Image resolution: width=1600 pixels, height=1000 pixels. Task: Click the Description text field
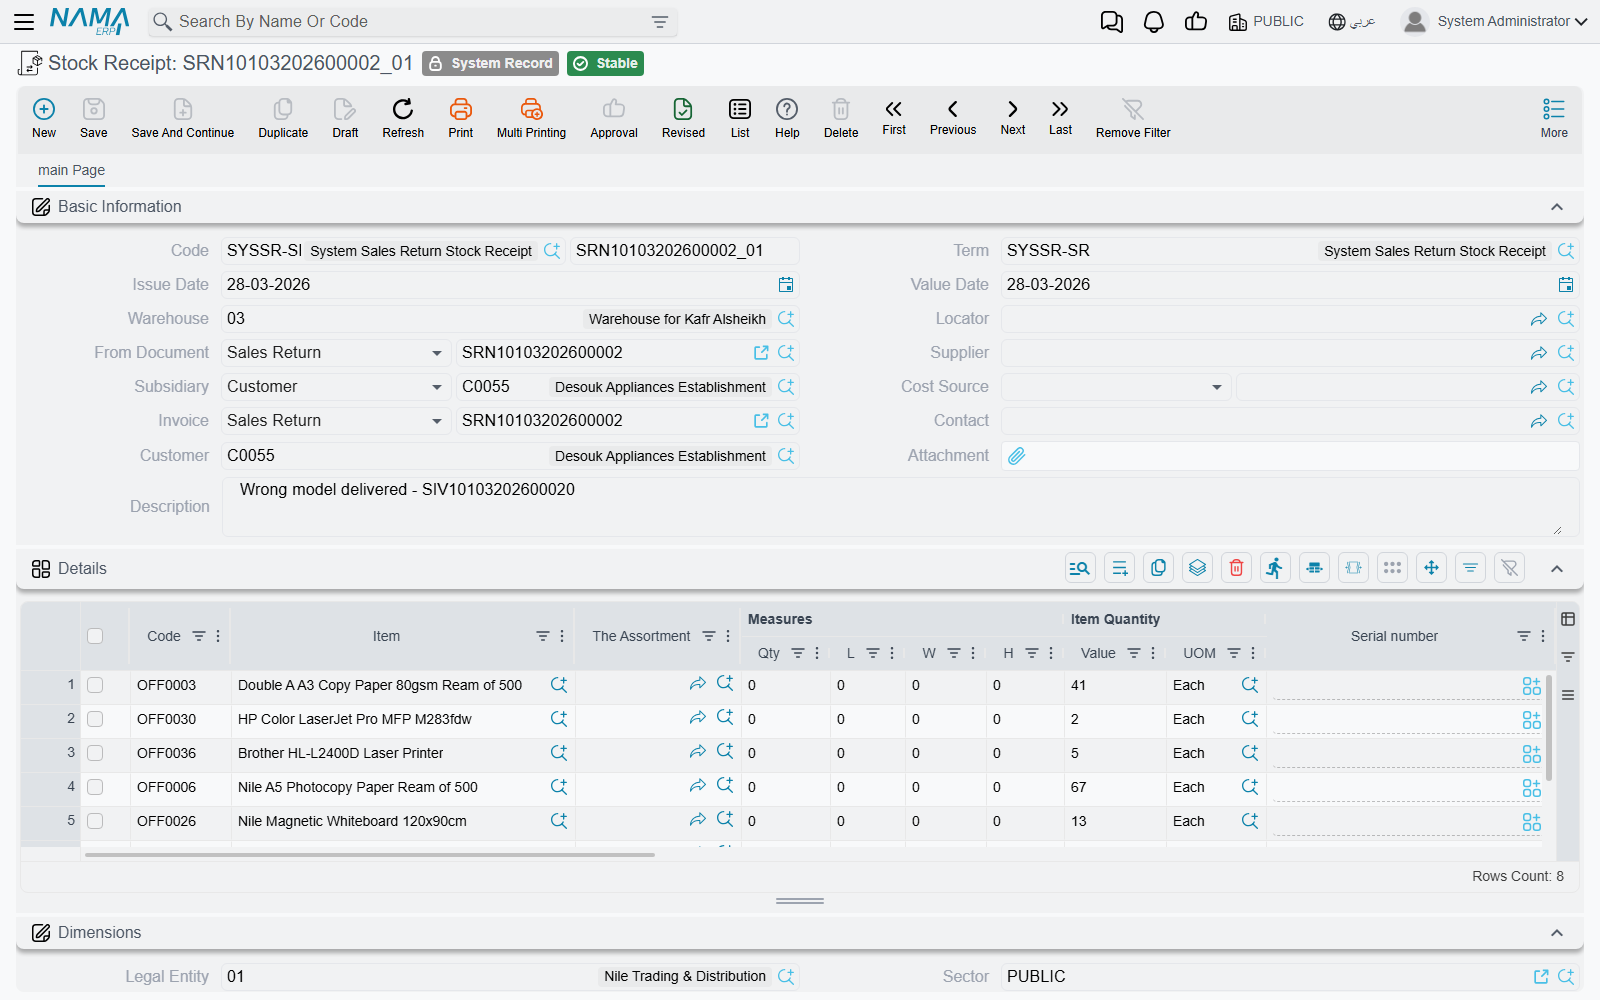click(x=900, y=507)
